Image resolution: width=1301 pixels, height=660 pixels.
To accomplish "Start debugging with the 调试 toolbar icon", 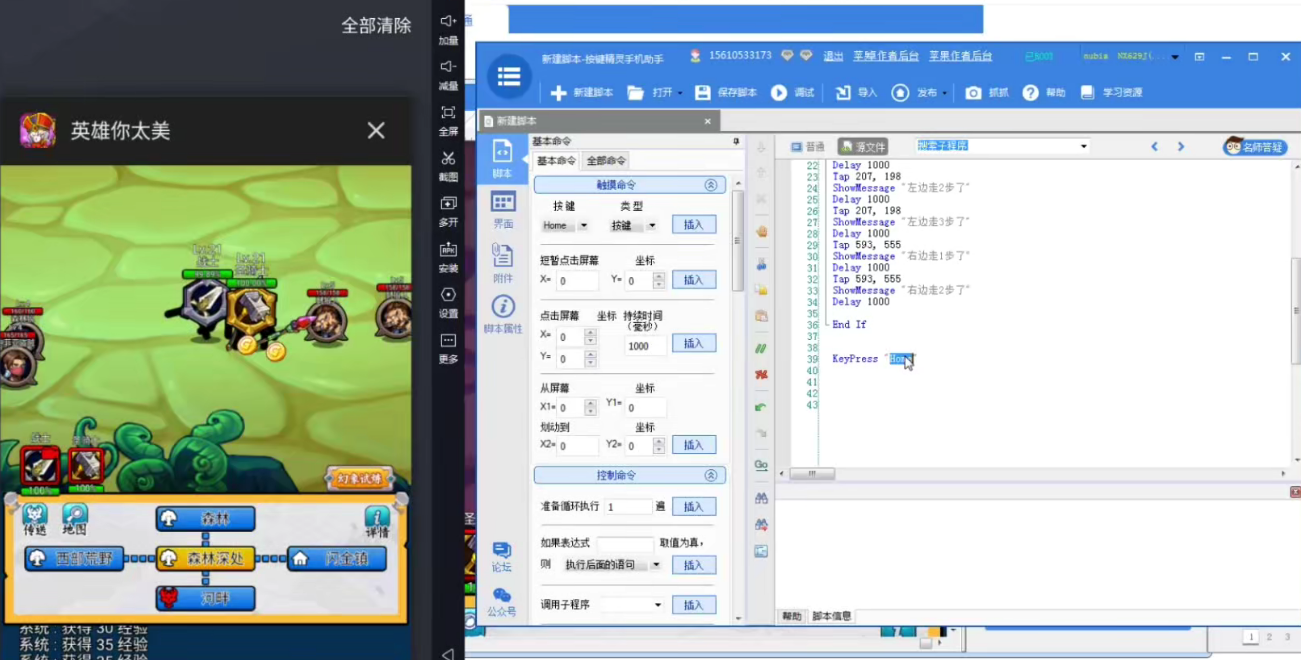I will coord(790,94).
